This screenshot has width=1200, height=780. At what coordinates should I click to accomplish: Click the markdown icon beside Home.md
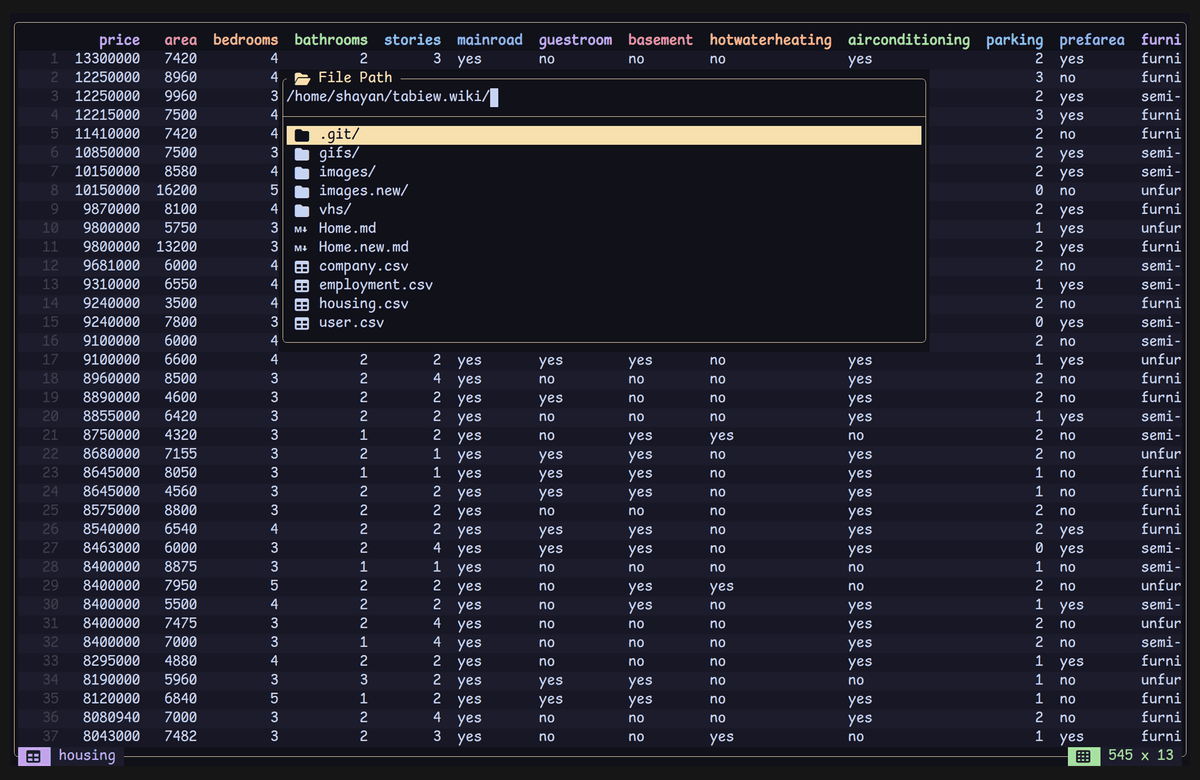coord(301,229)
